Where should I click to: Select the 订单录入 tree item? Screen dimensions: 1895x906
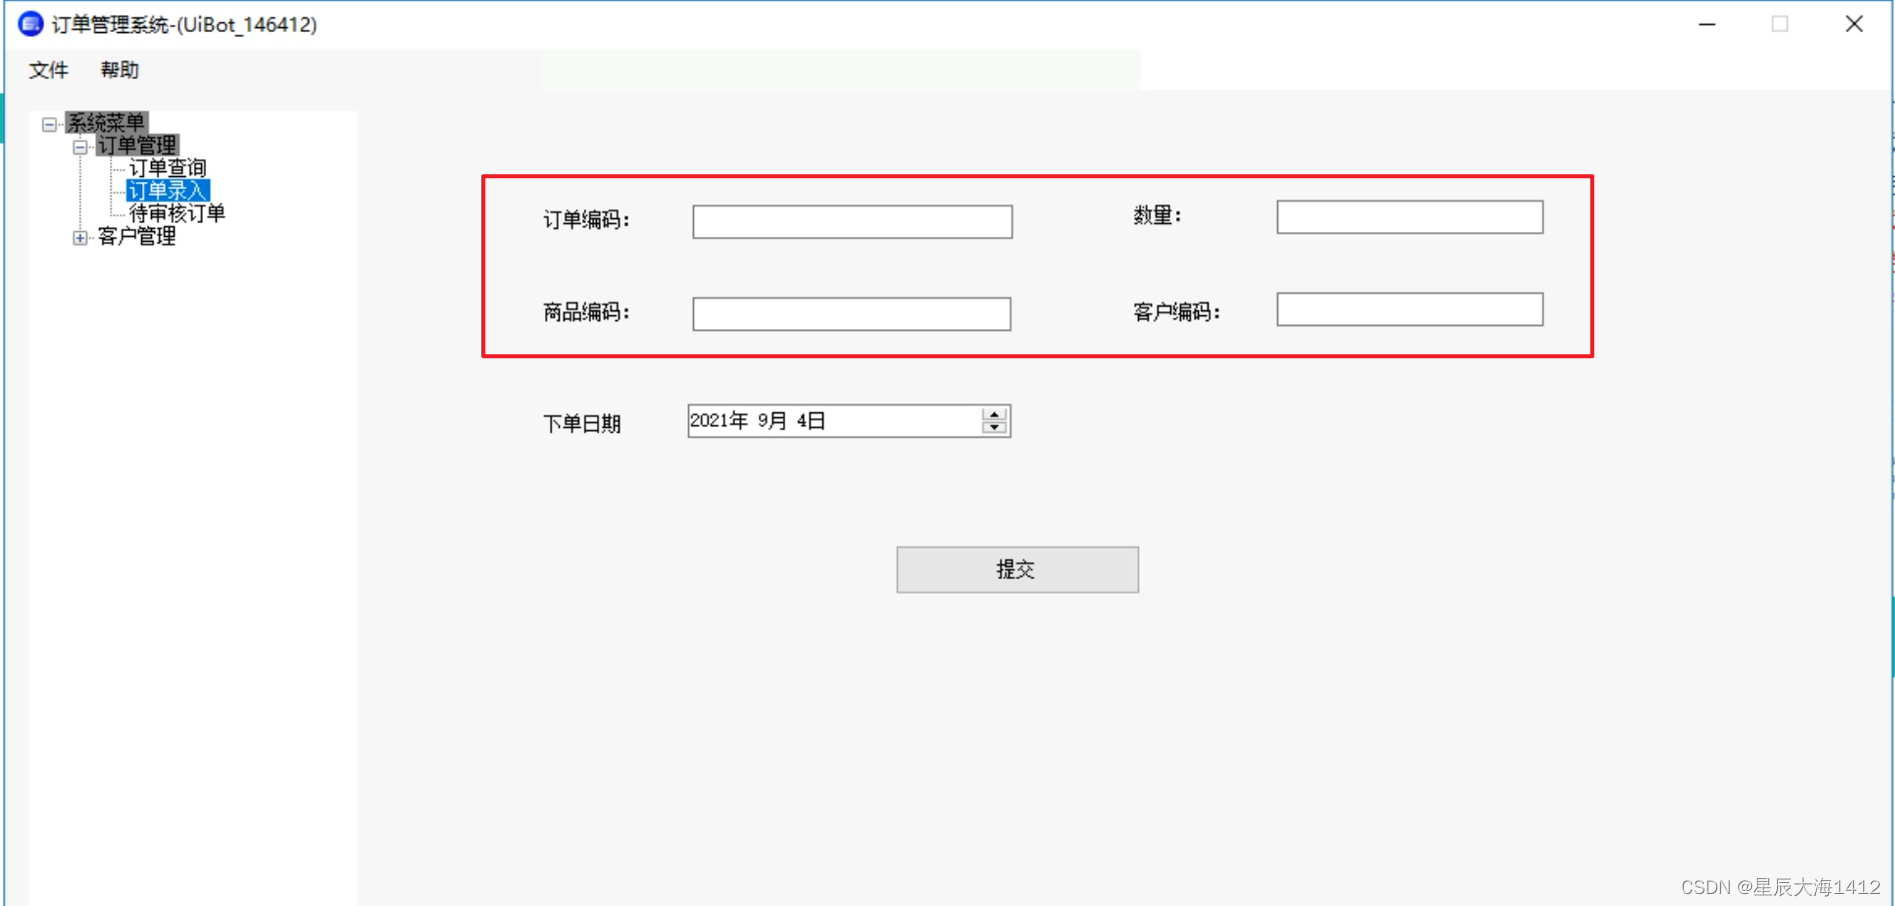[x=170, y=189]
